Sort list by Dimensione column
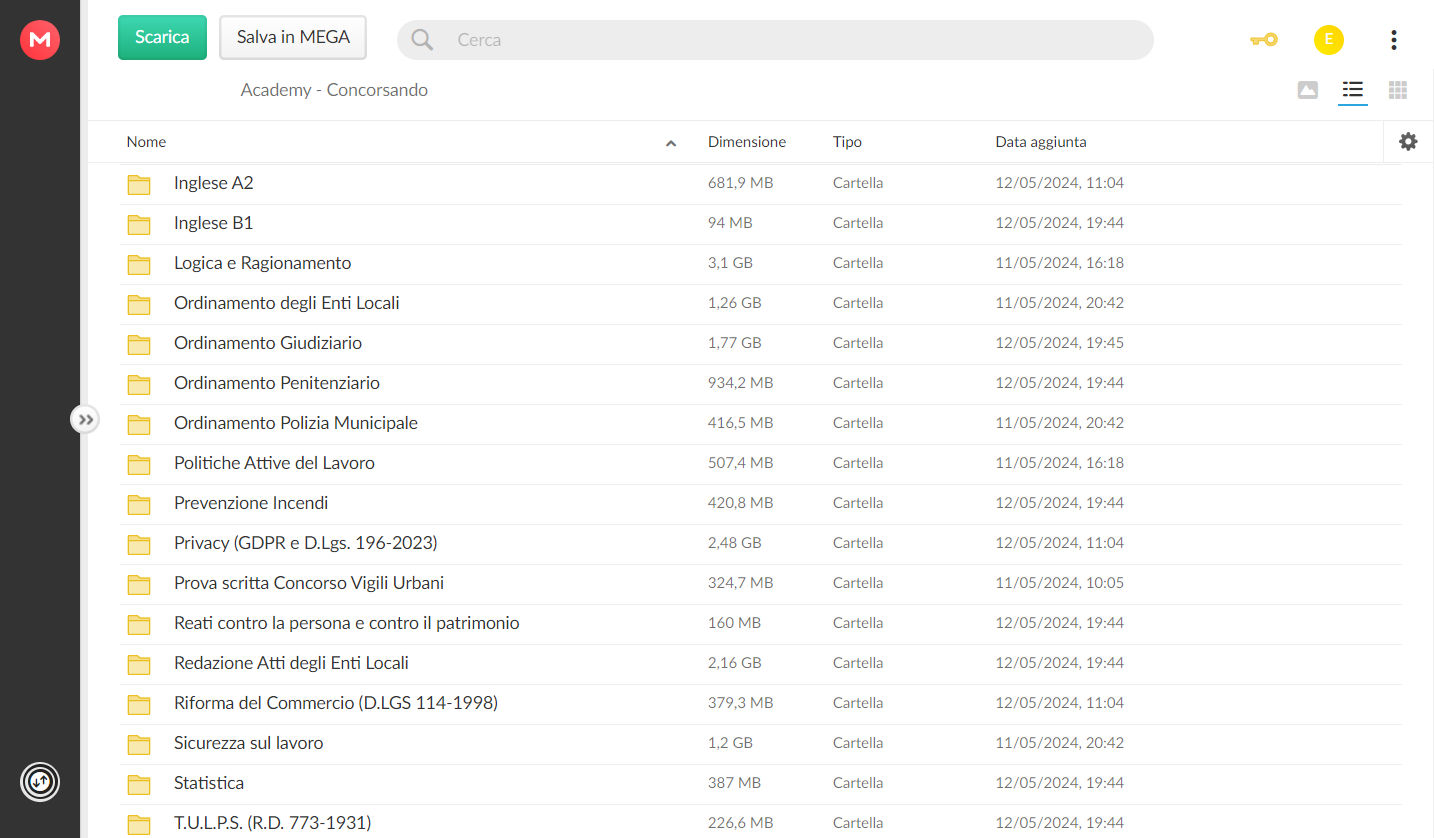1434x838 pixels. 746,142
